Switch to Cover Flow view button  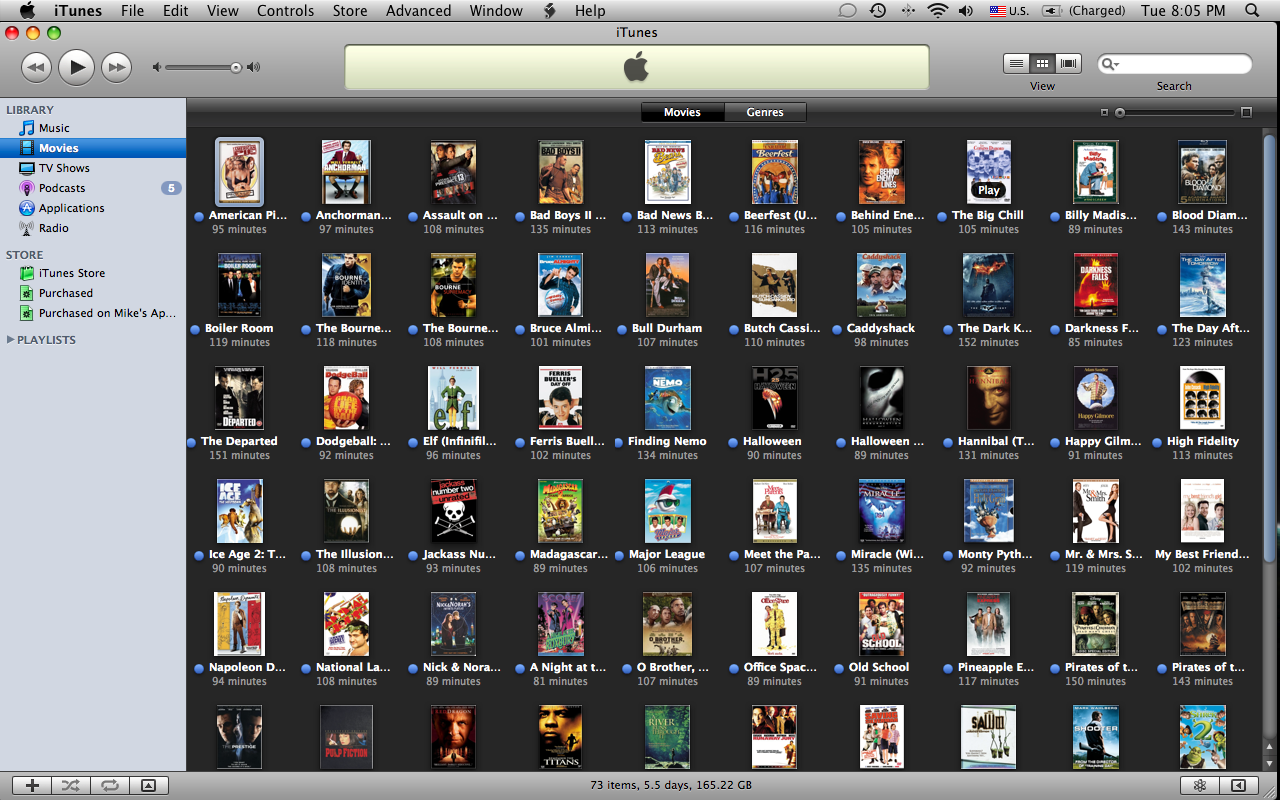[x=1069, y=63]
